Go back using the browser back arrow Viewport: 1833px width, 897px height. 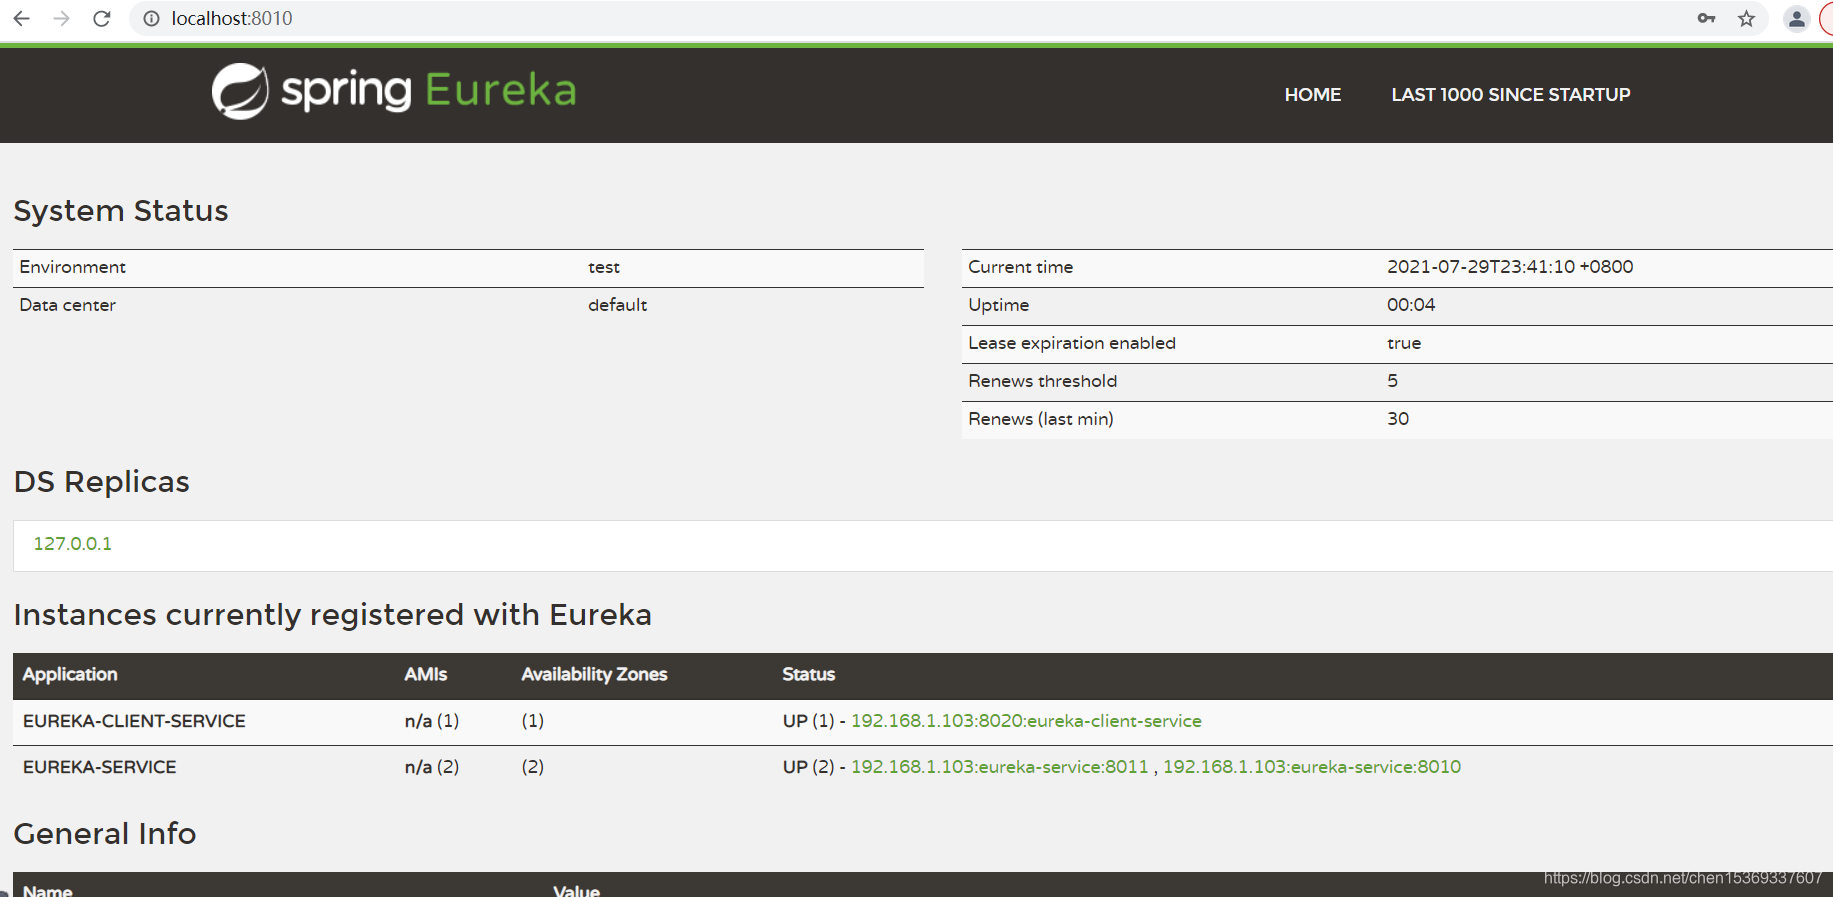(21, 18)
